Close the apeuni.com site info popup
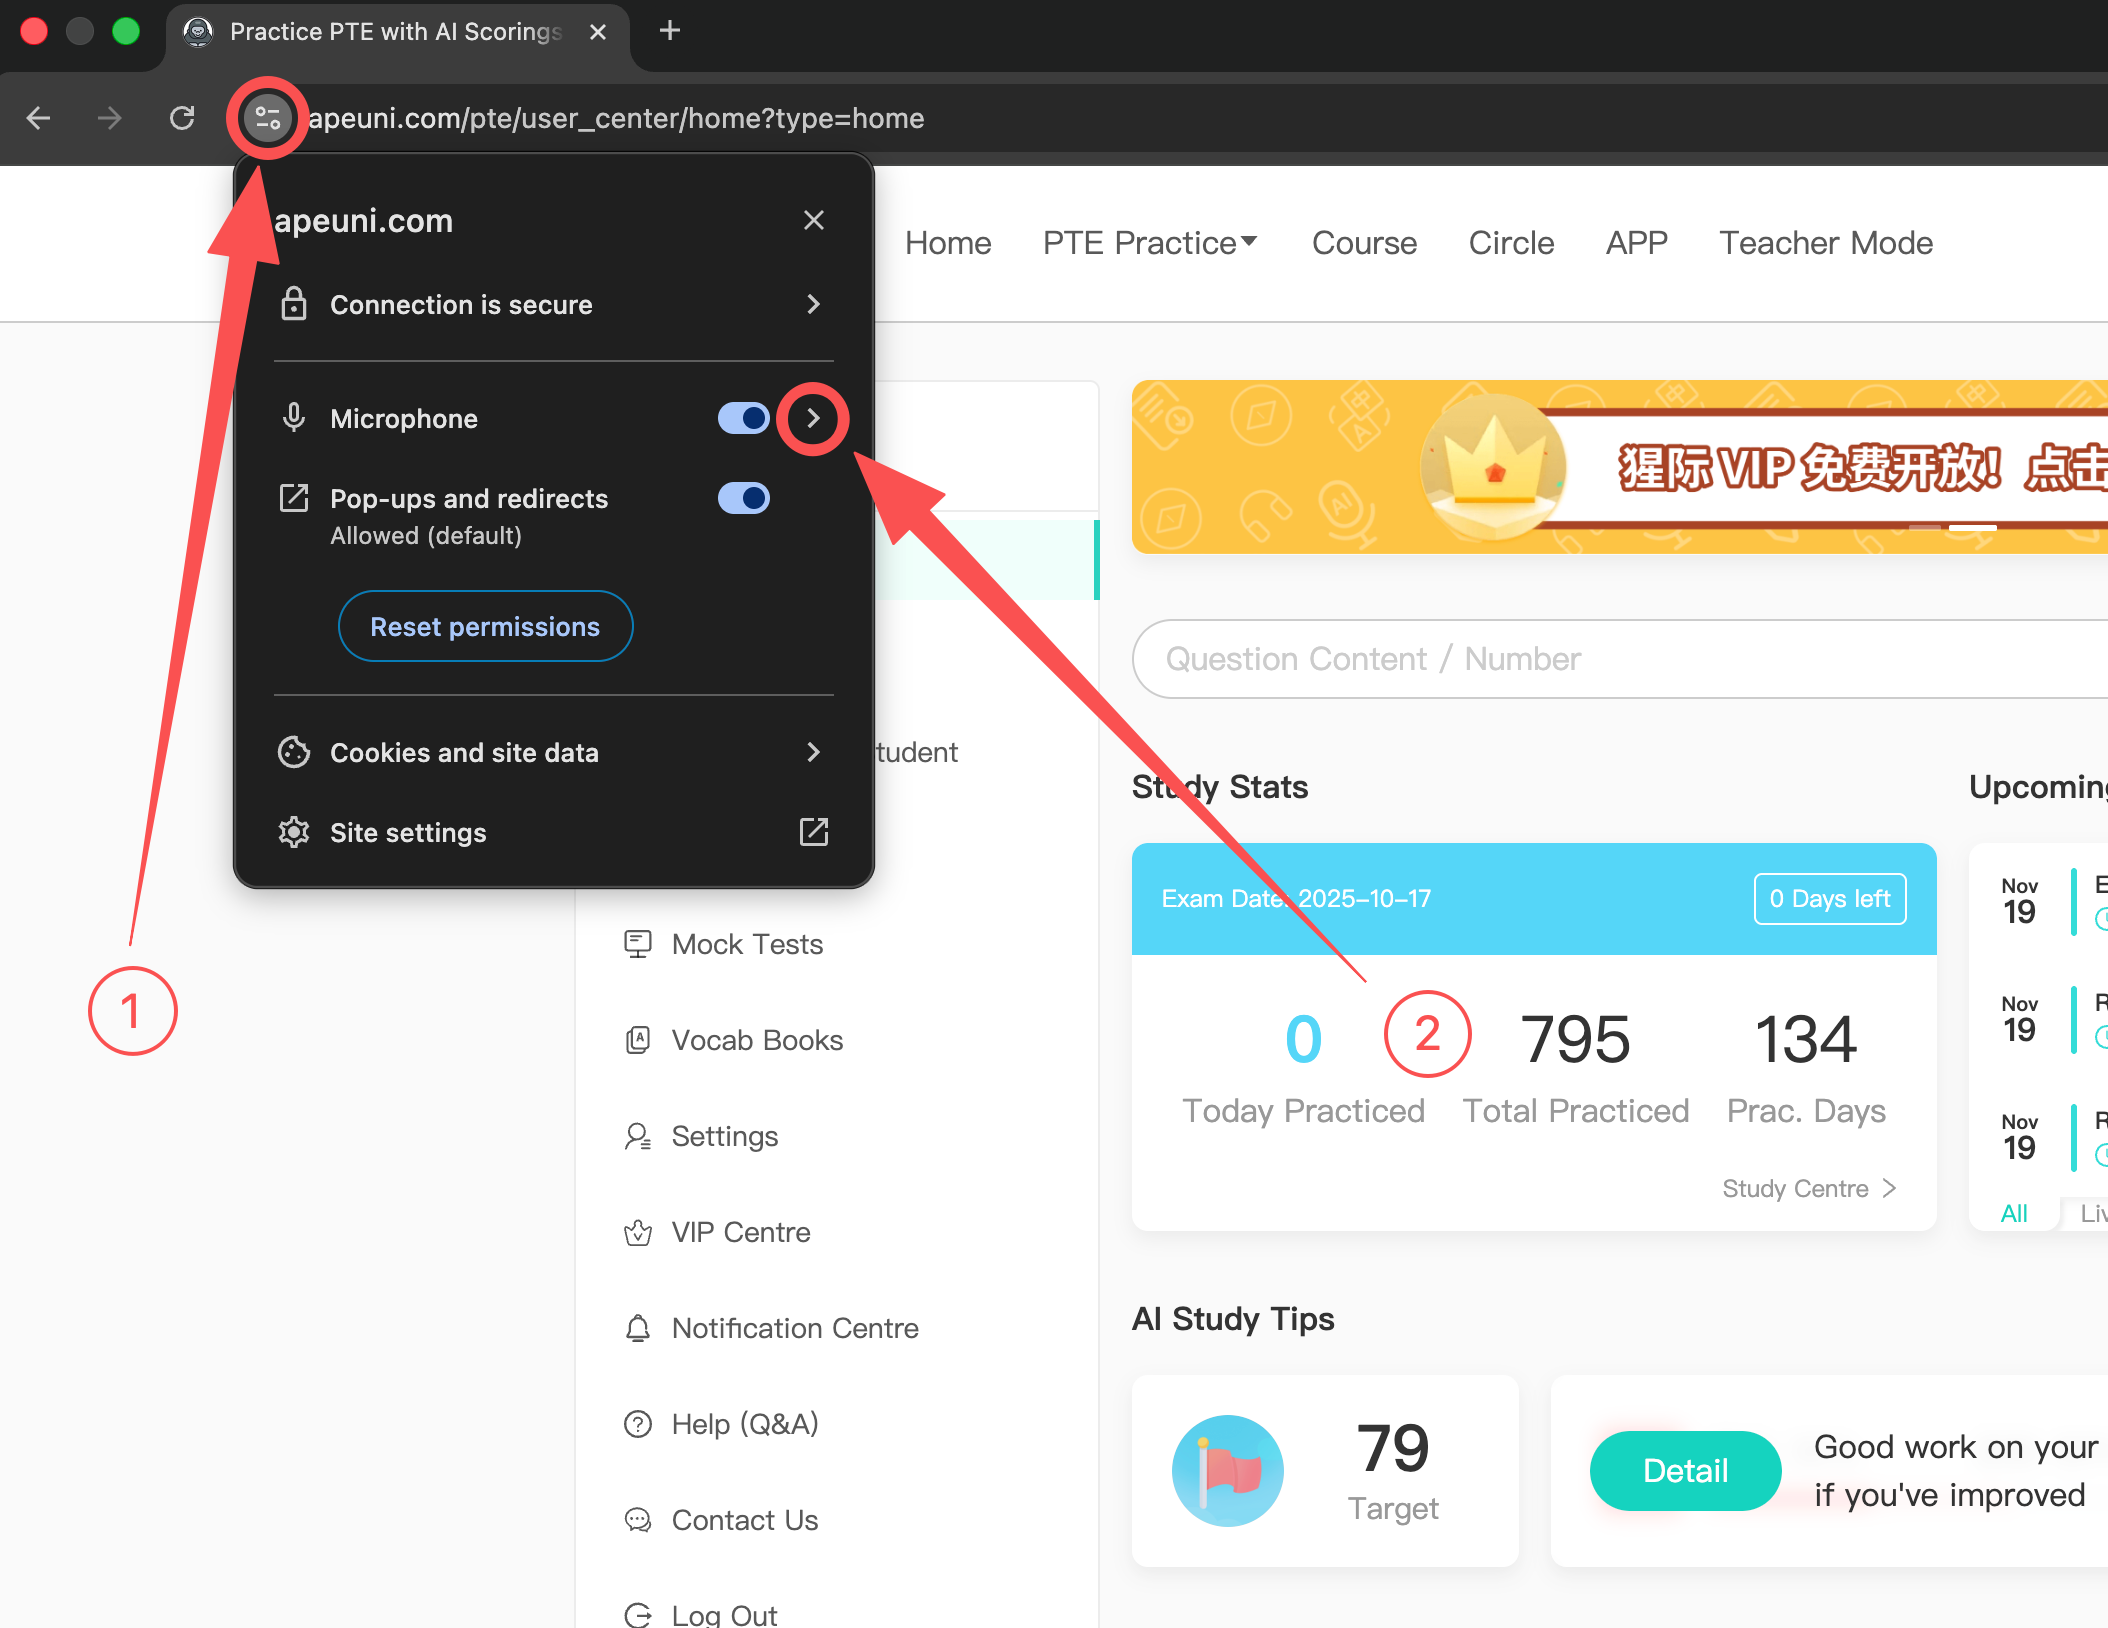The height and width of the screenshot is (1628, 2108). [814, 220]
